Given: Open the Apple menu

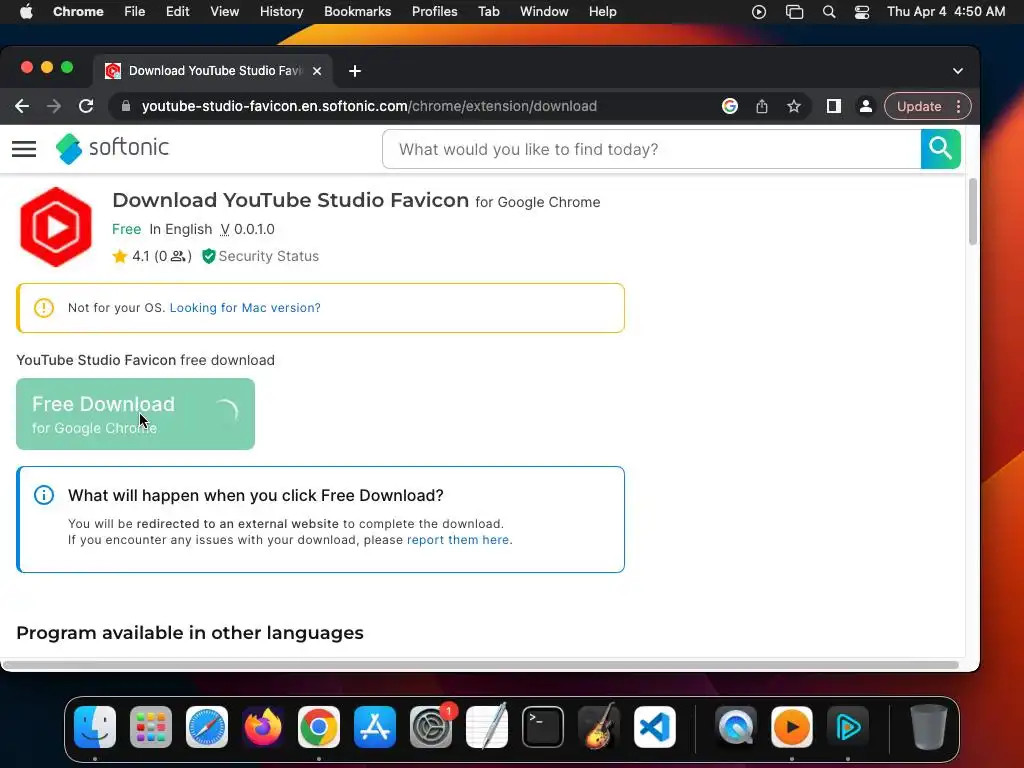Looking at the screenshot, I should (26, 12).
